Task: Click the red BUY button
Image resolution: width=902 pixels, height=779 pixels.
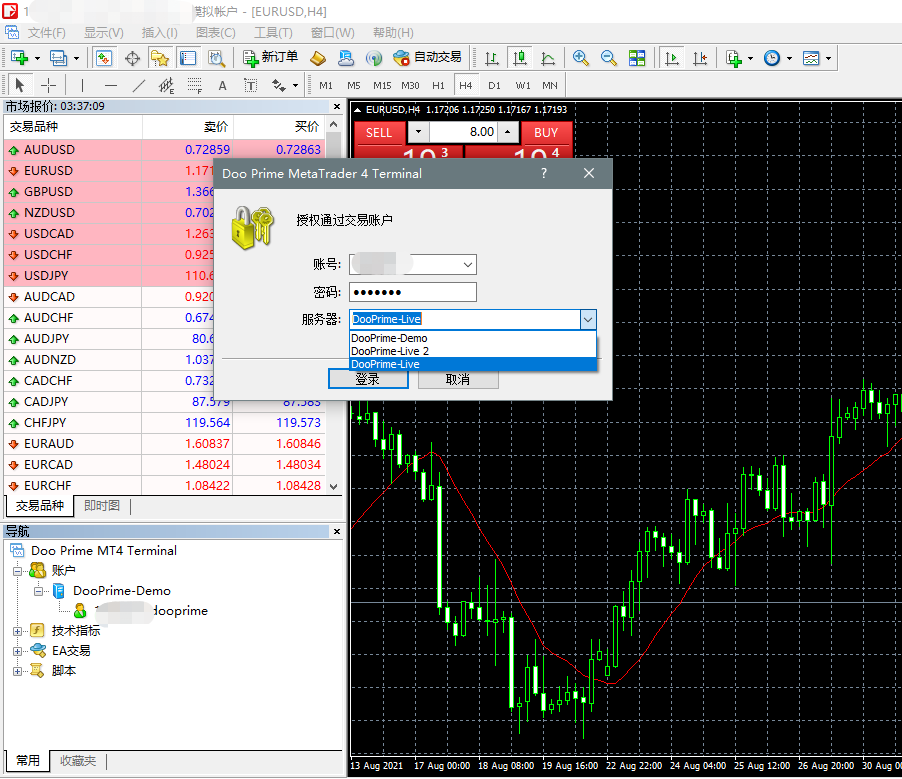Action: 546,133
